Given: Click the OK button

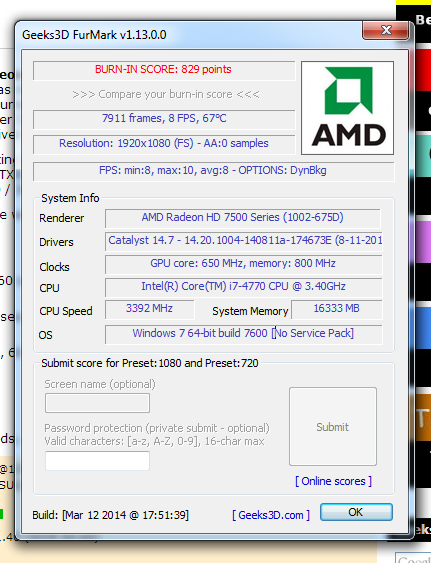Looking at the screenshot, I should point(356,512).
